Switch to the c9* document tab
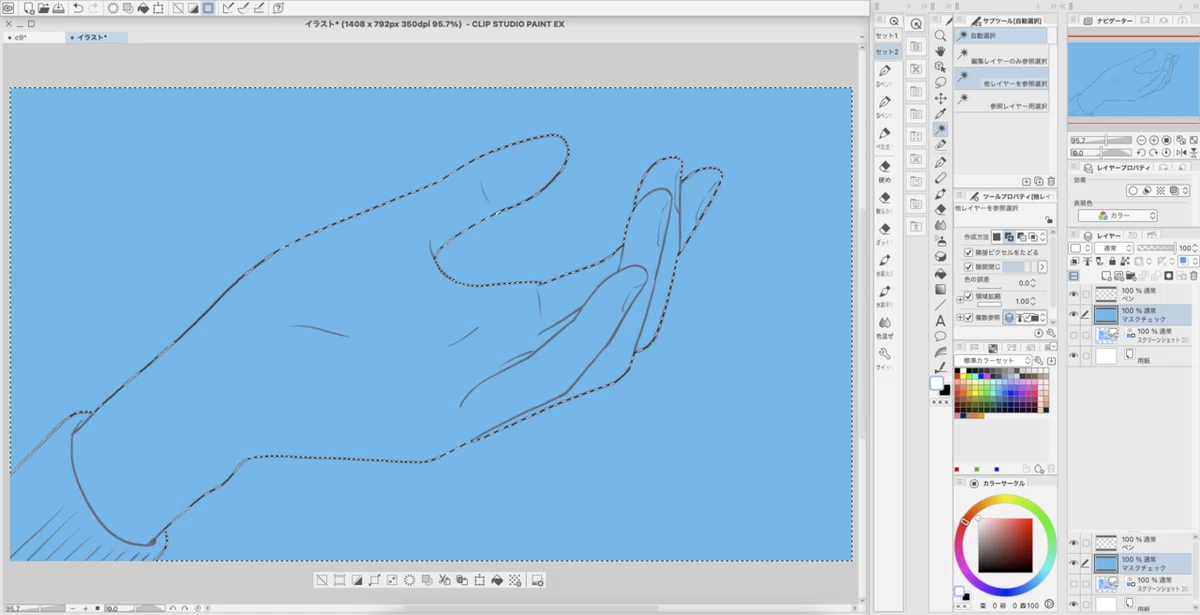The width and height of the screenshot is (1200, 615). [x=34, y=37]
